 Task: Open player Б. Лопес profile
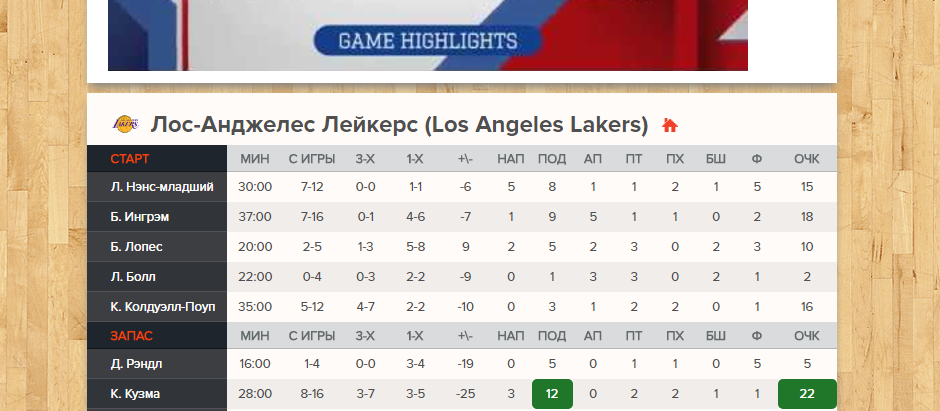[x=137, y=247]
